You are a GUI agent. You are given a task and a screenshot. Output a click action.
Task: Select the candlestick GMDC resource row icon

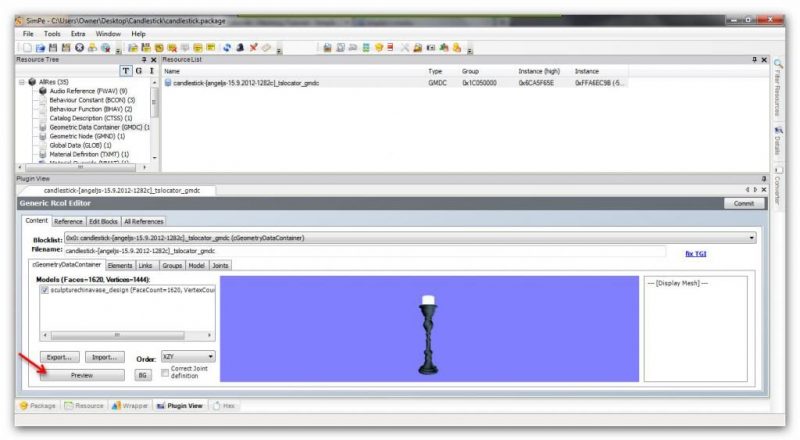pyautogui.click(x=168, y=83)
